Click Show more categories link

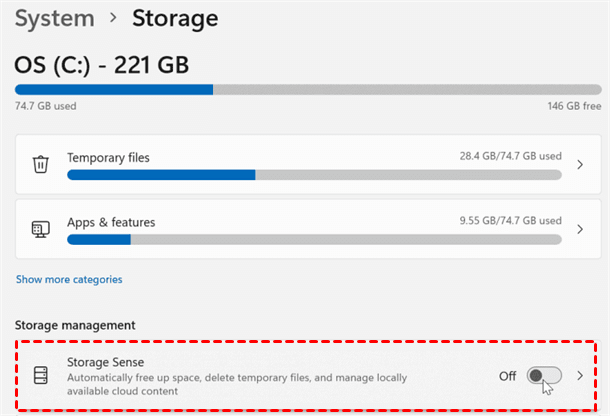[69, 279]
